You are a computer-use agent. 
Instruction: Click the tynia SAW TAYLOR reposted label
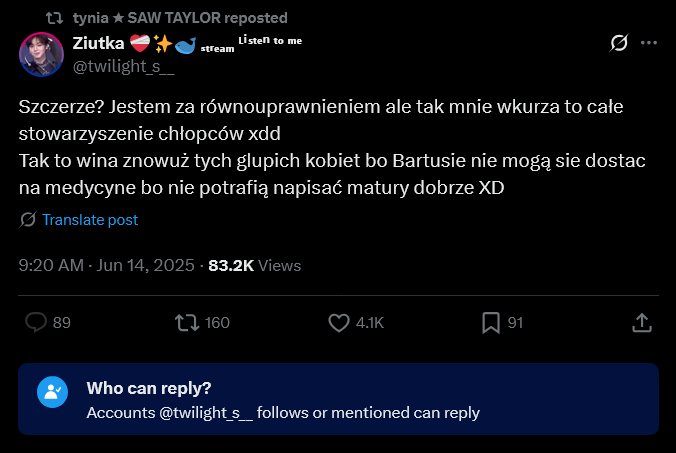(180, 17)
